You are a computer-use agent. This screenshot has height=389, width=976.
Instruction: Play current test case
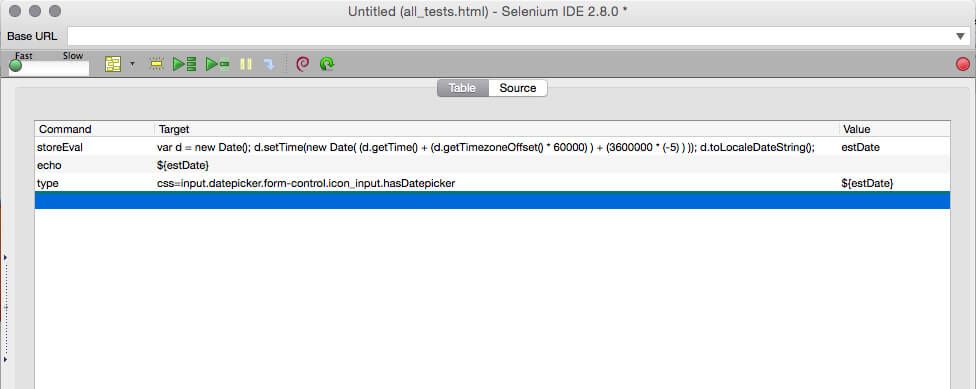(218, 64)
